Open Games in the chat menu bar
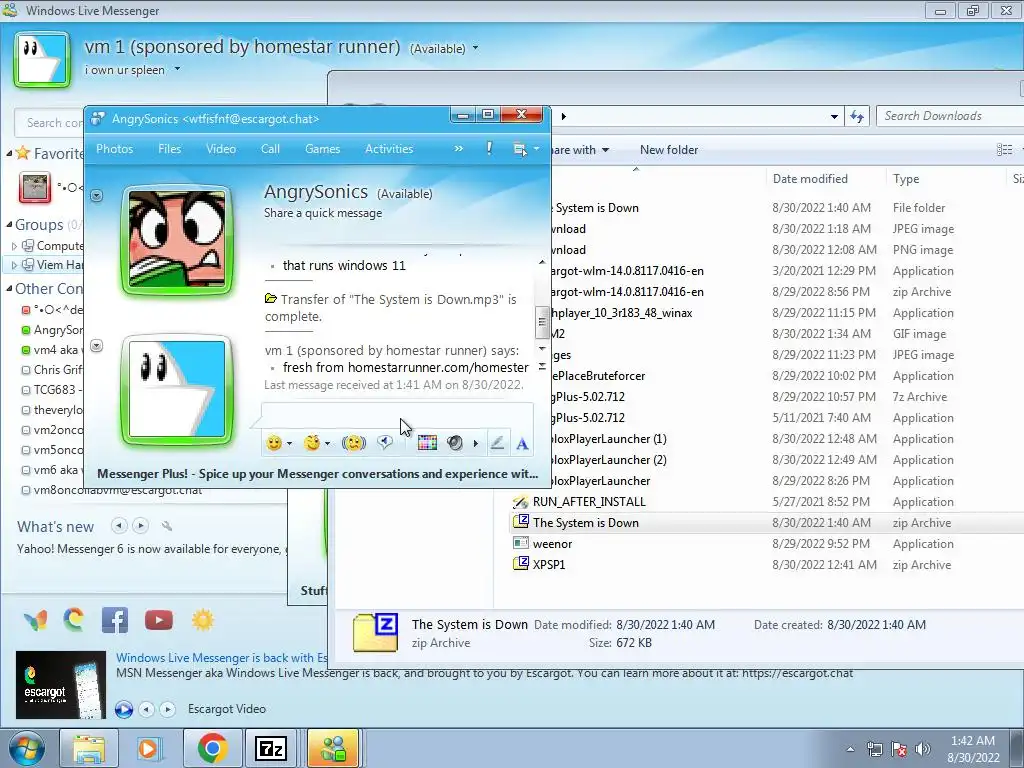 click(x=323, y=149)
